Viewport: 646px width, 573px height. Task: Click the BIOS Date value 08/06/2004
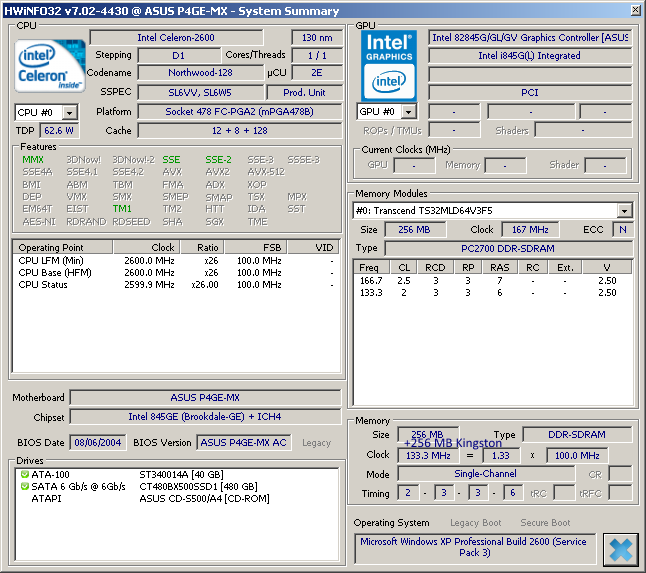[x=99, y=442]
